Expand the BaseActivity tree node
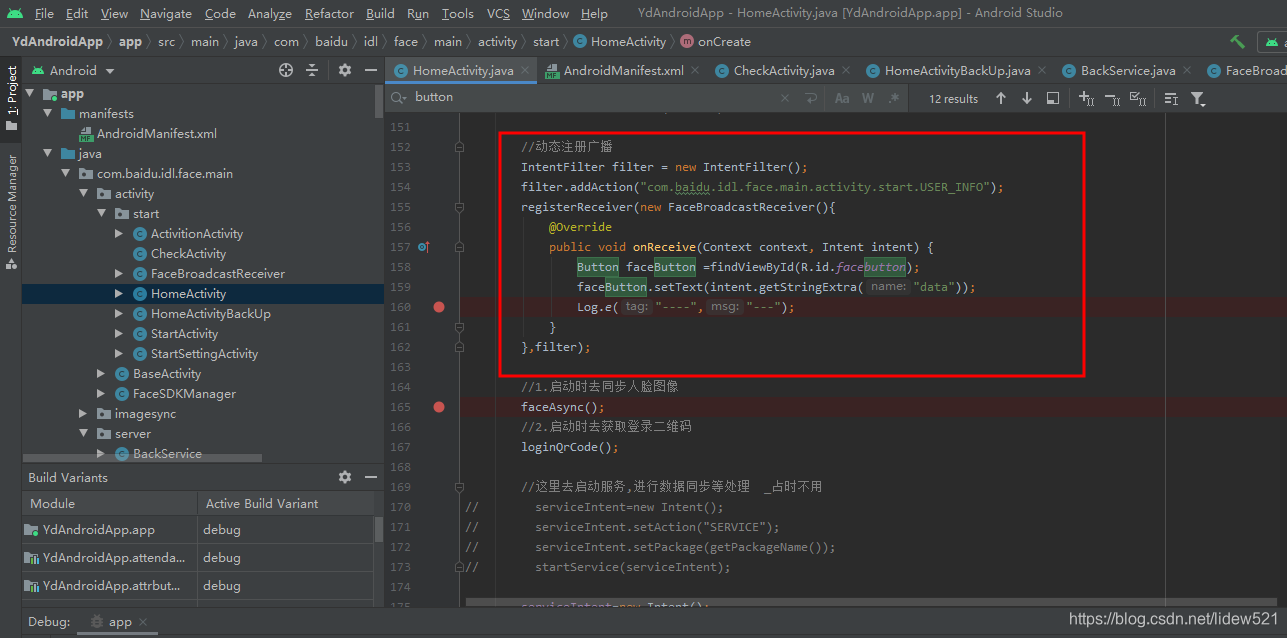This screenshot has height=638, width=1287. tap(102, 374)
